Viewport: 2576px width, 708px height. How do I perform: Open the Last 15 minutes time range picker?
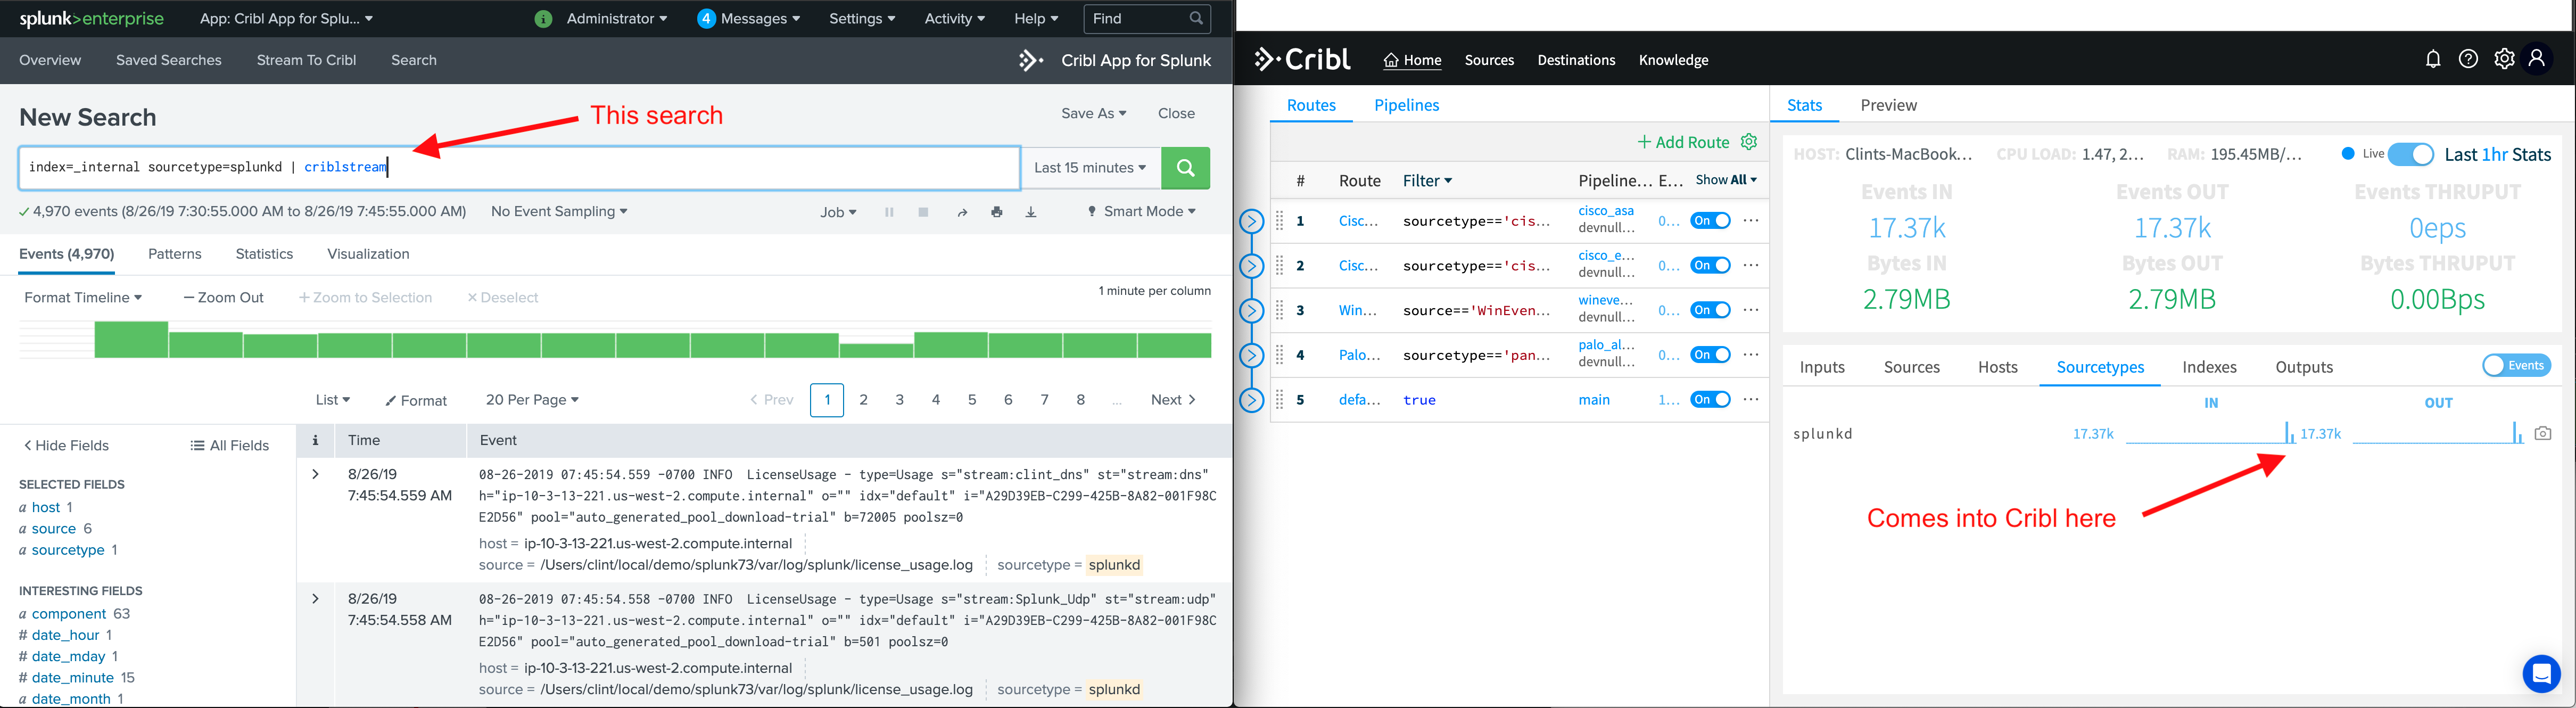(1090, 168)
